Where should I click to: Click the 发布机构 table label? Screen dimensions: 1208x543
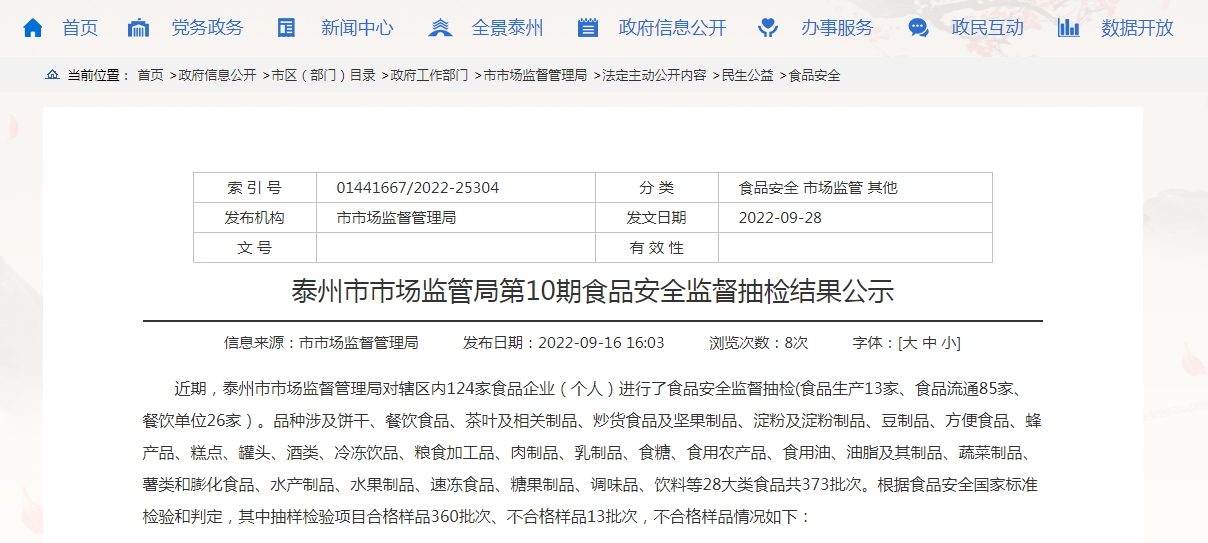[x=255, y=218]
